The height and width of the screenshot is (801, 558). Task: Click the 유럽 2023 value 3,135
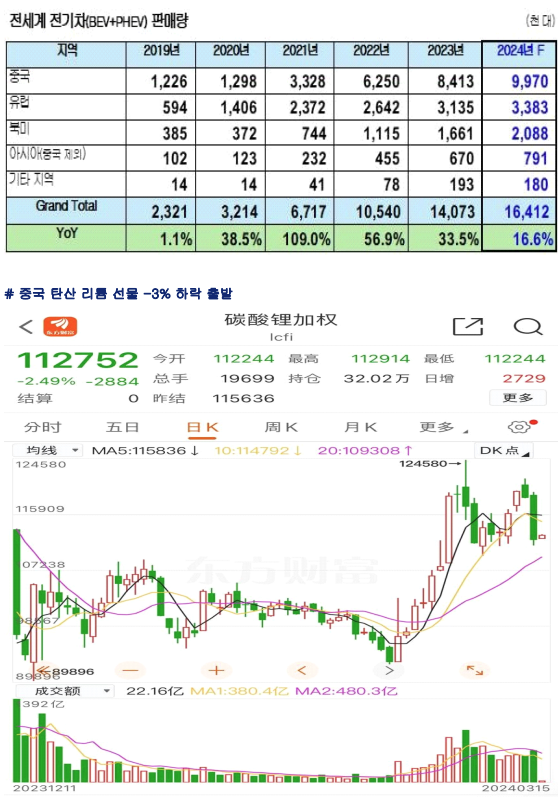coord(455,107)
